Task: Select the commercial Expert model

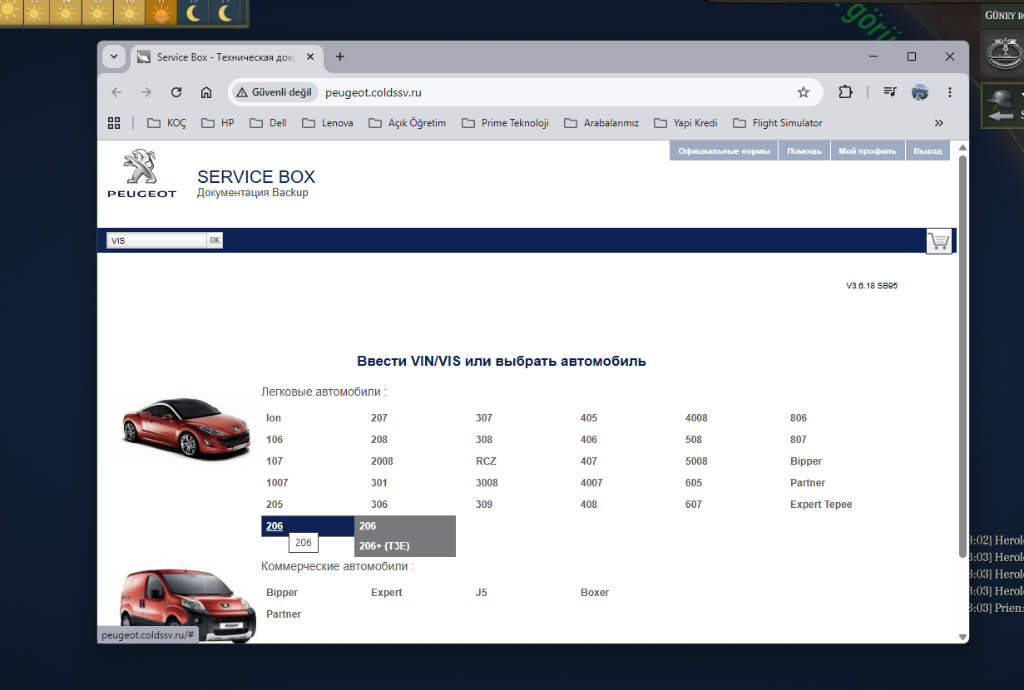Action: pyautogui.click(x=387, y=592)
